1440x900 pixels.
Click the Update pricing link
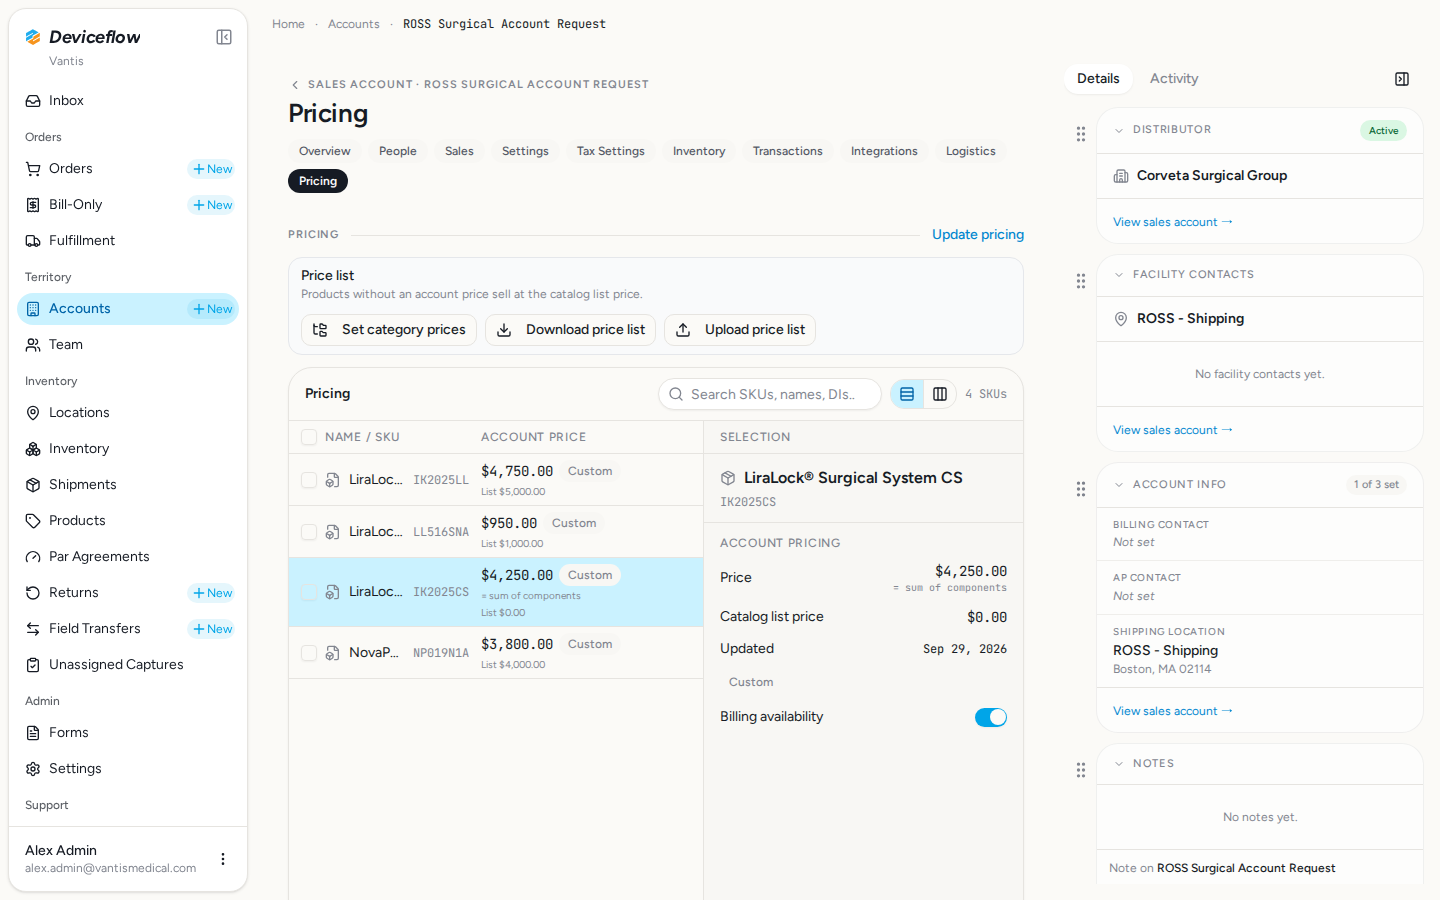pyautogui.click(x=978, y=234)
